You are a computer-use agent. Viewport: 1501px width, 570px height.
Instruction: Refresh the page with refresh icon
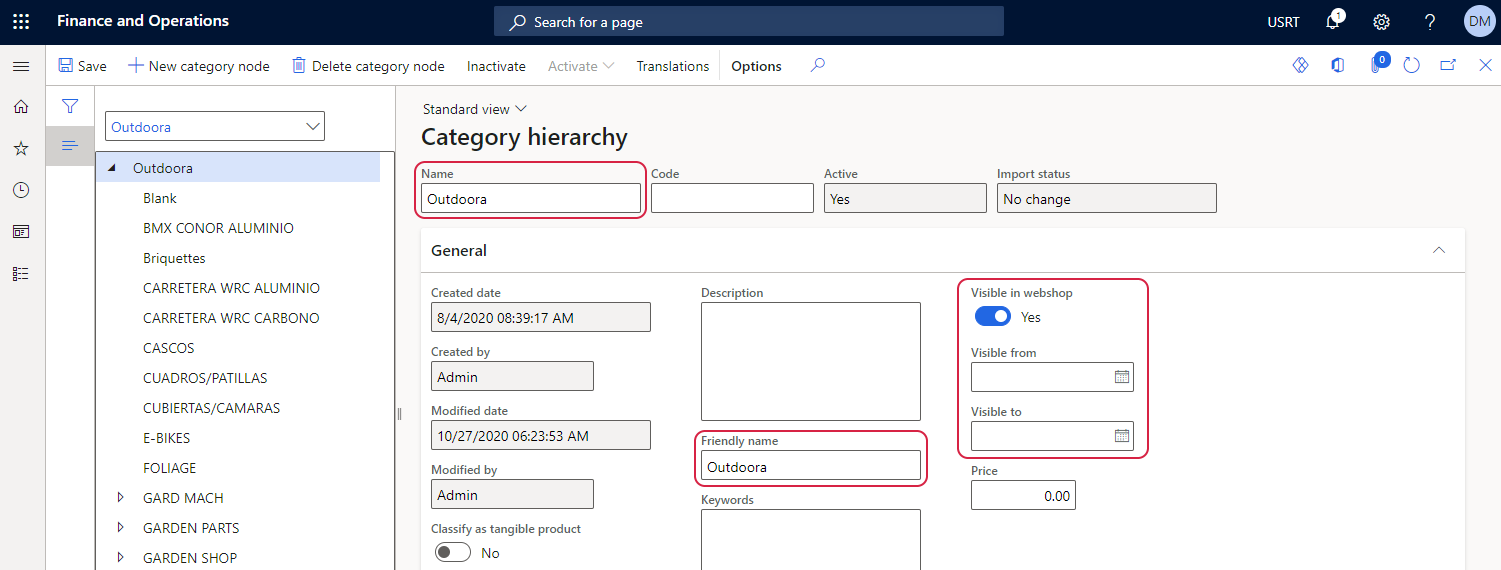[1411, 66]
